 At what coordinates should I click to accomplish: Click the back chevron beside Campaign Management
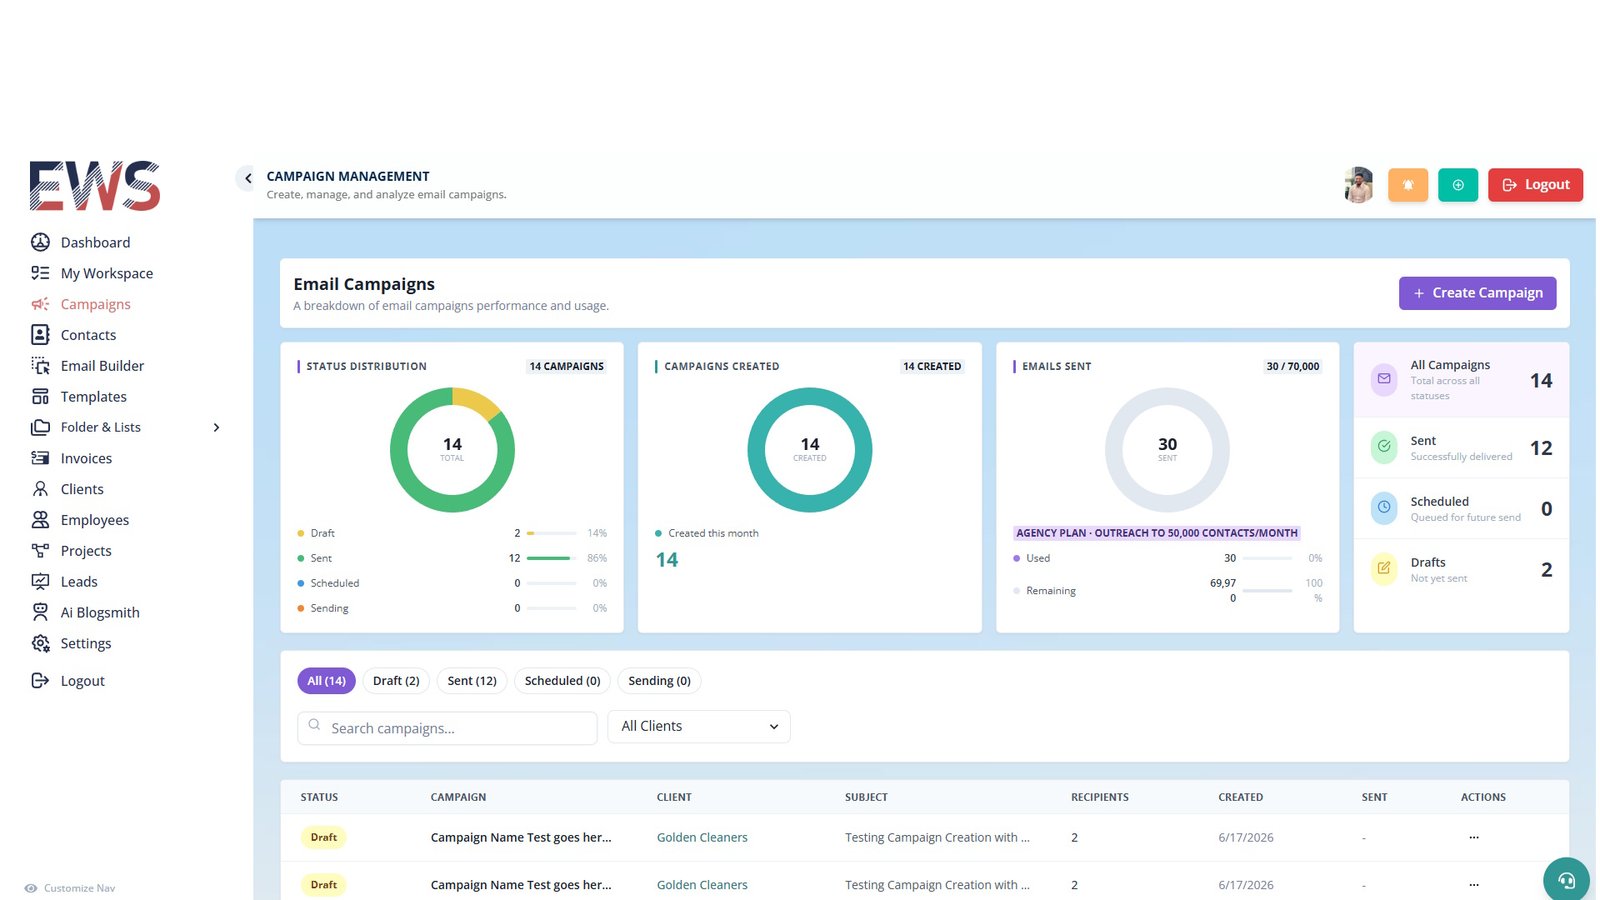[x=247, y=178]
